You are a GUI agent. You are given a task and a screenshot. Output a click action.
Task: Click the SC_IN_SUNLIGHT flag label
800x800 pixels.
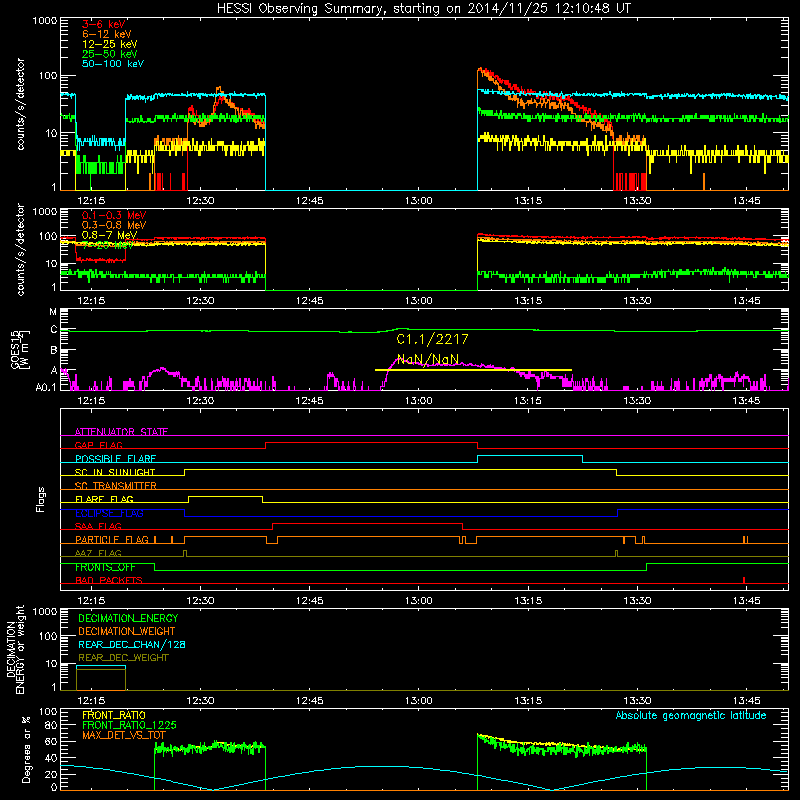(115, 472)
